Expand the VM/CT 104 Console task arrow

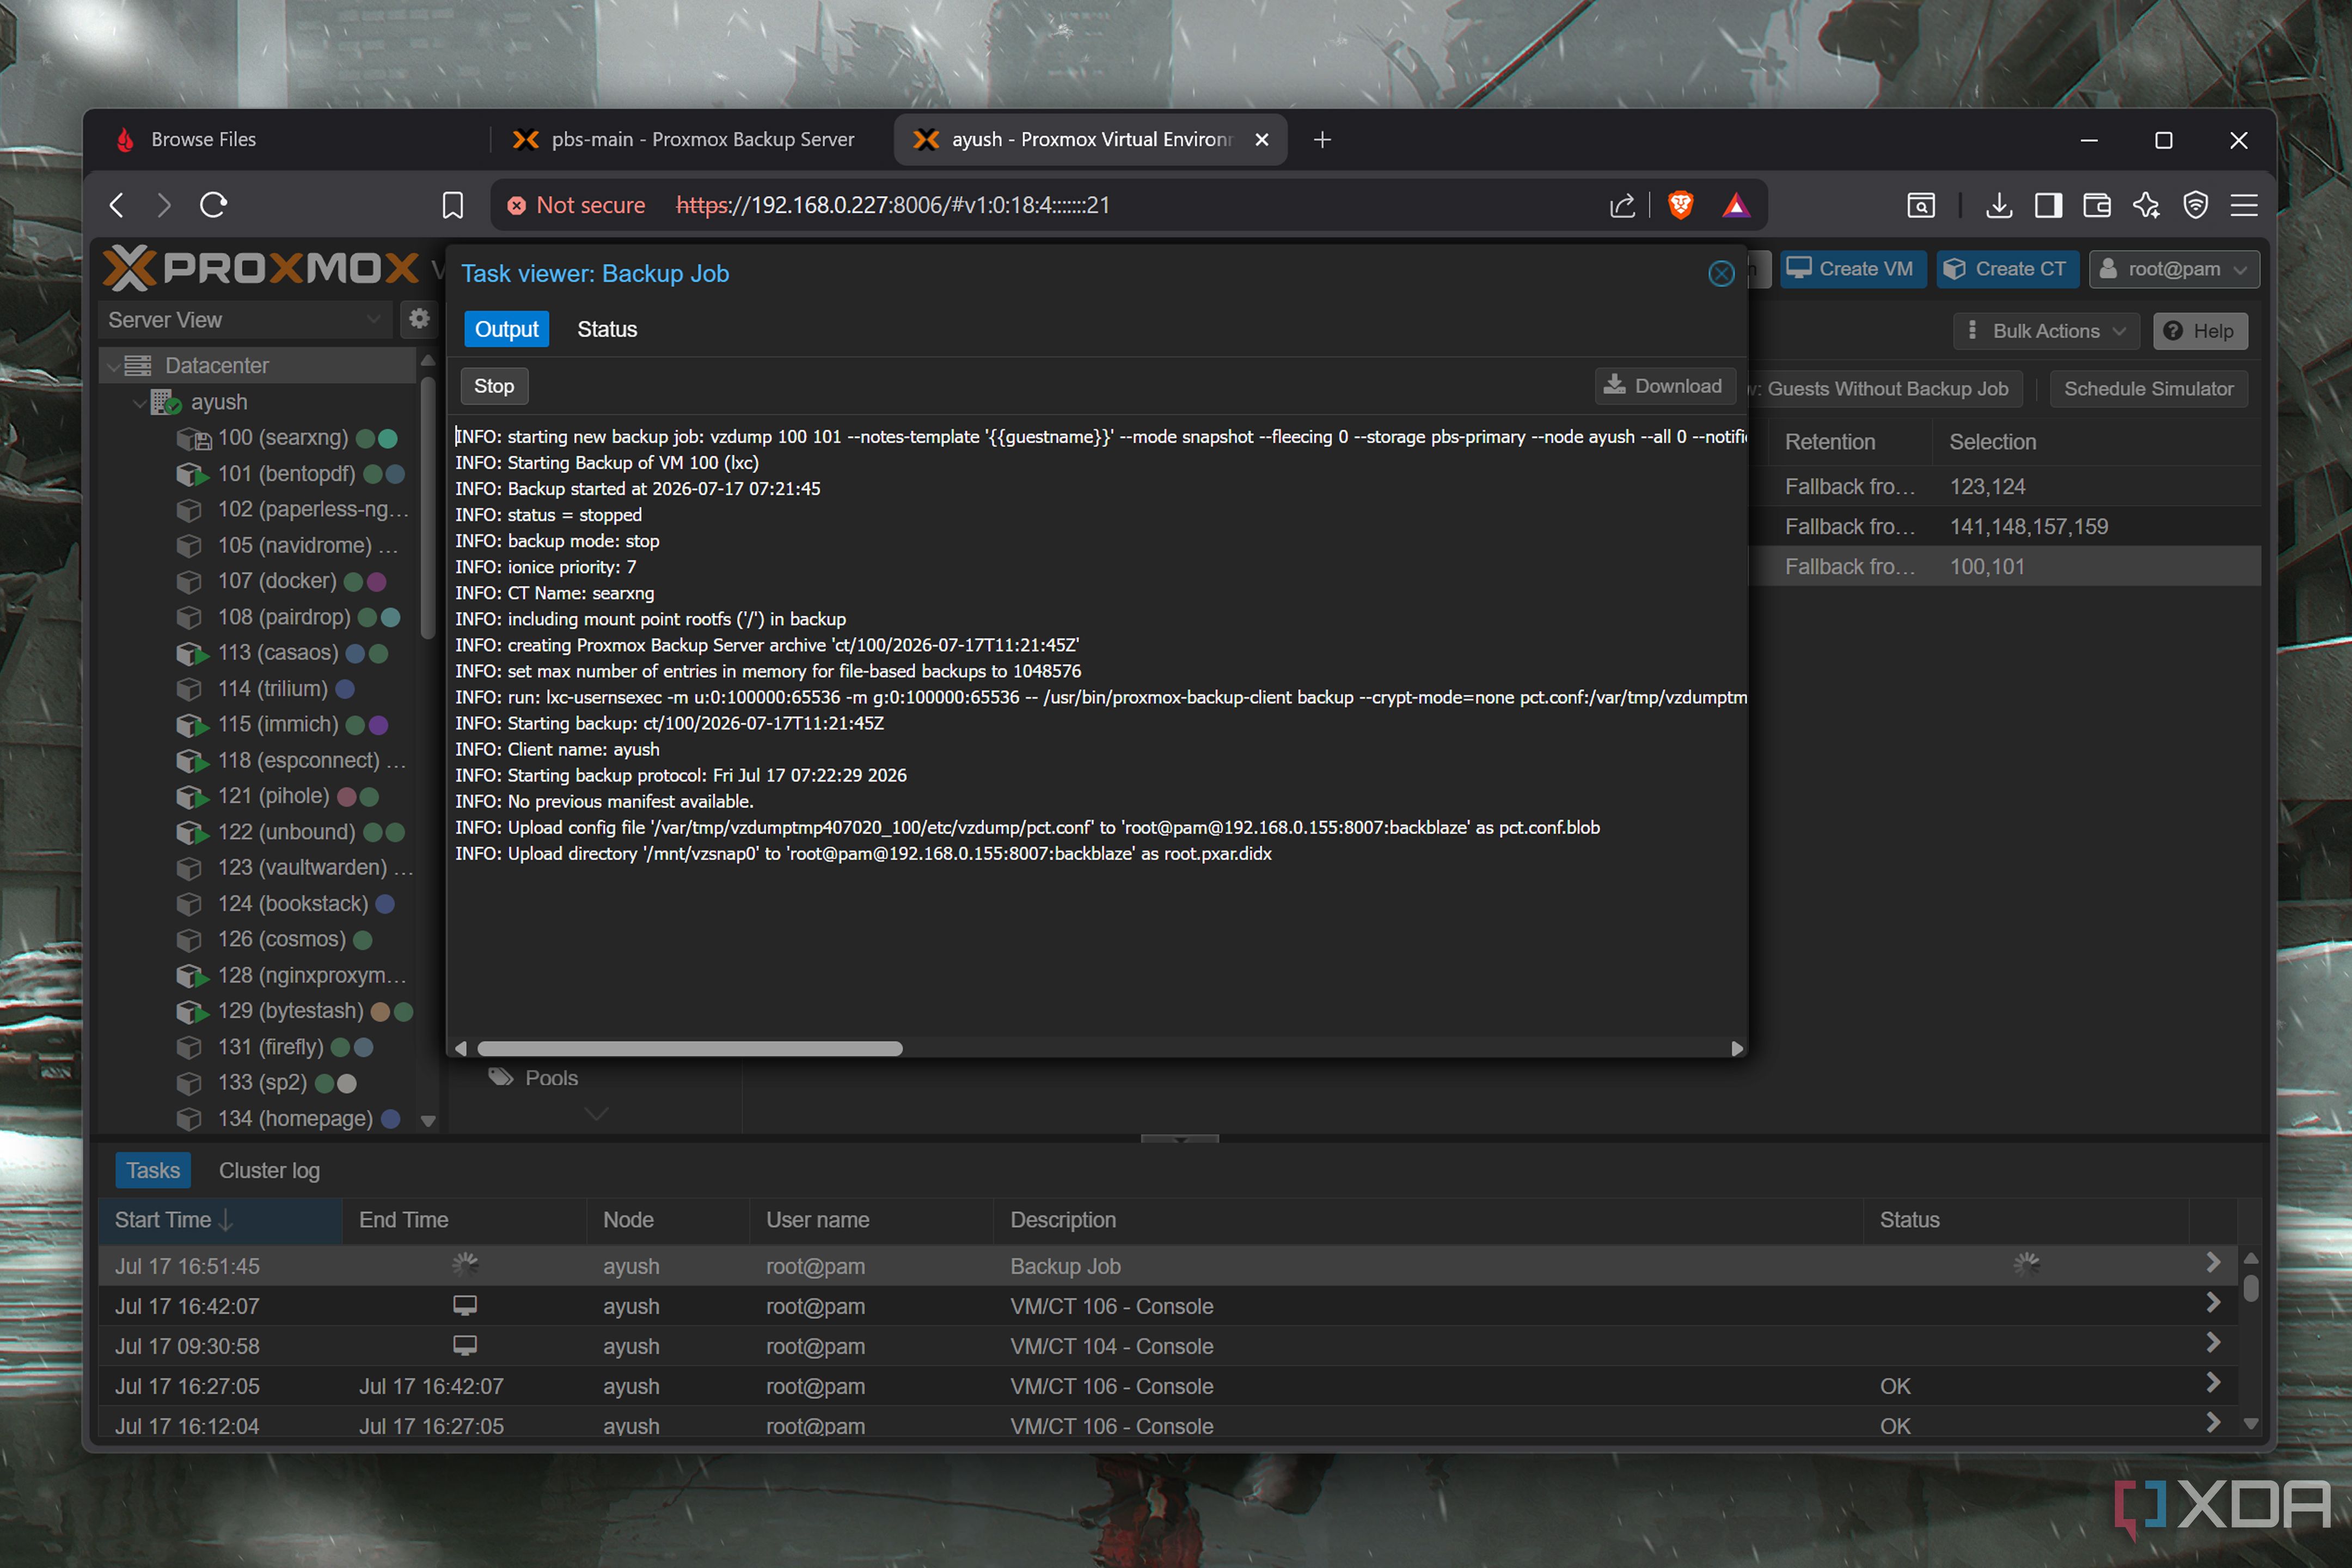pyautogui.click(x=2212, y=1343)
